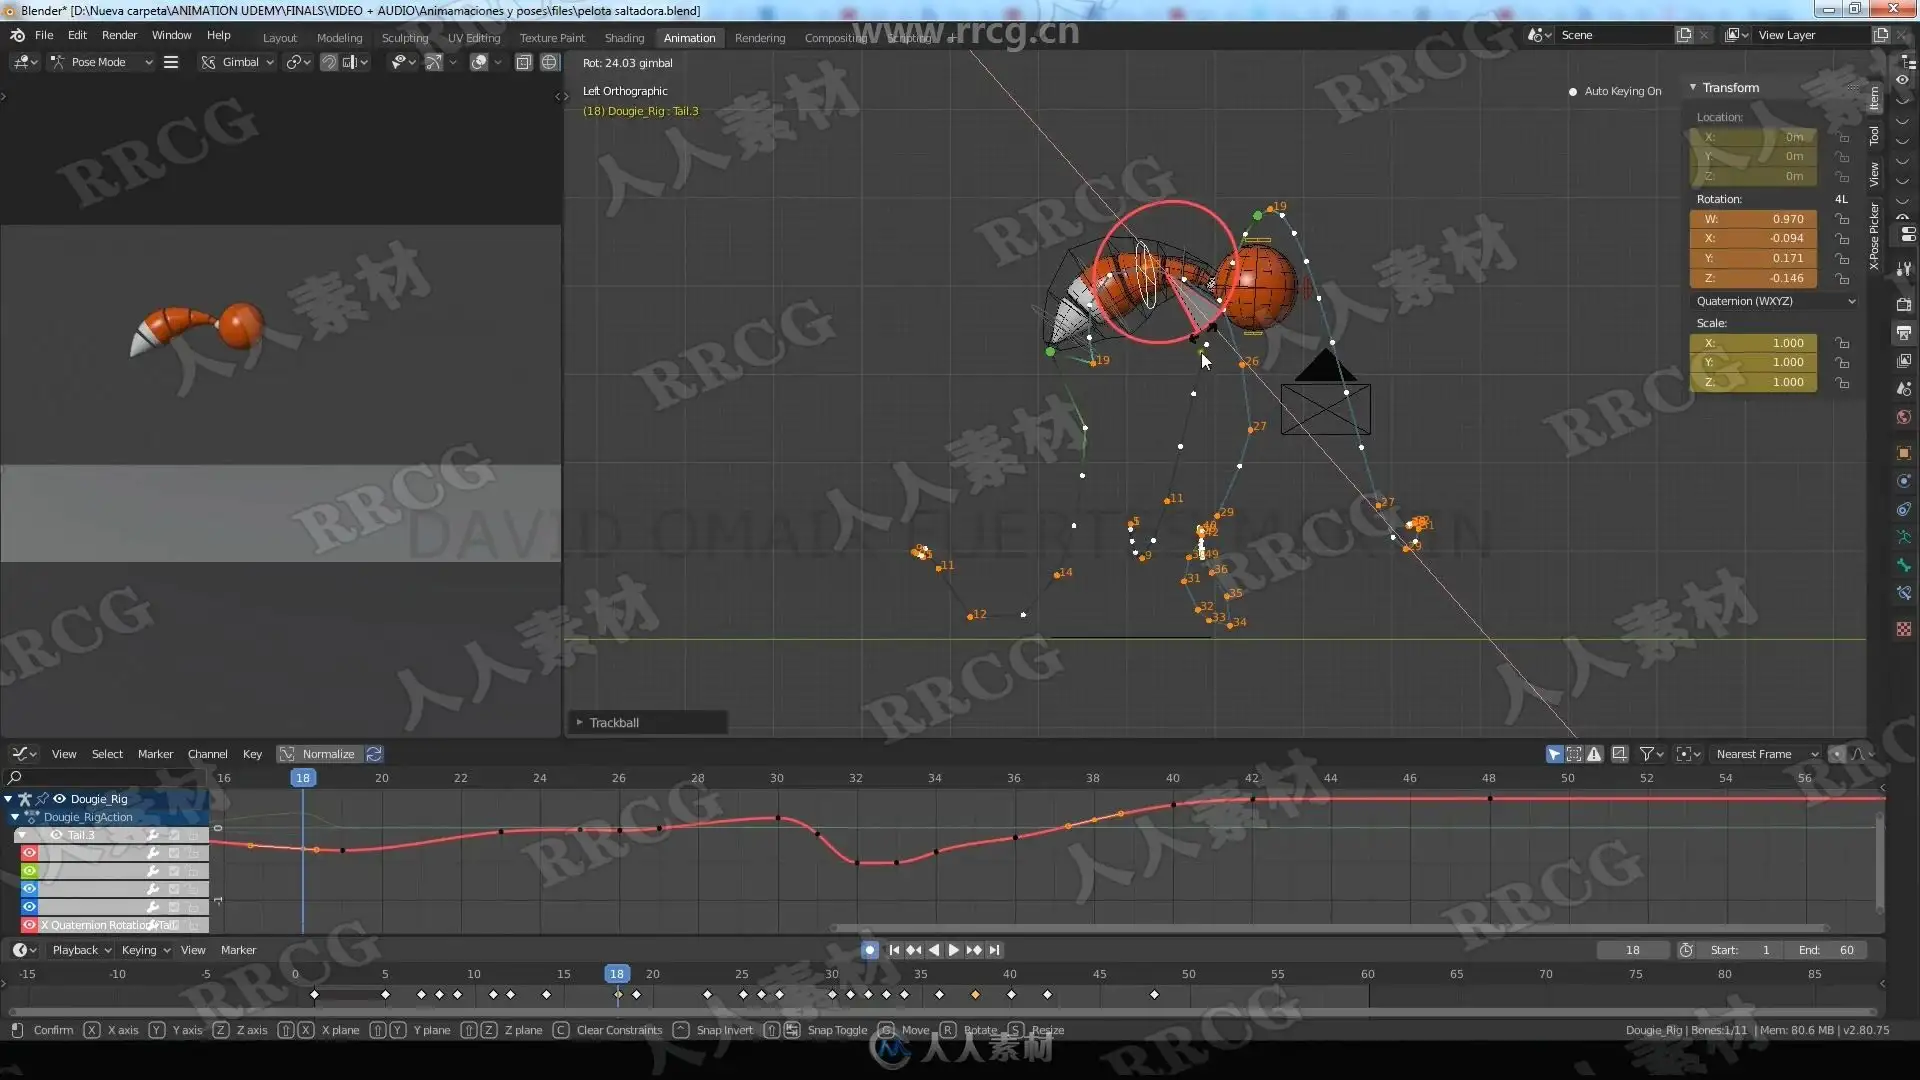Screen dimensions: 1920x1080
Task: Click the channel search field
Action: 105,777
